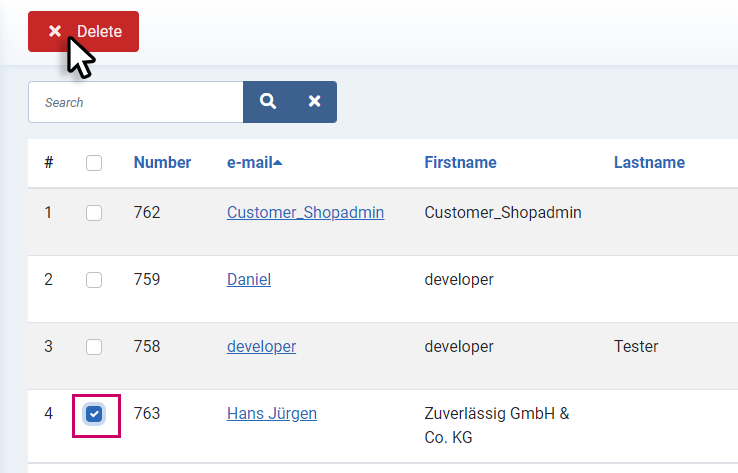Clear the search with the X icon

(314, 102)
